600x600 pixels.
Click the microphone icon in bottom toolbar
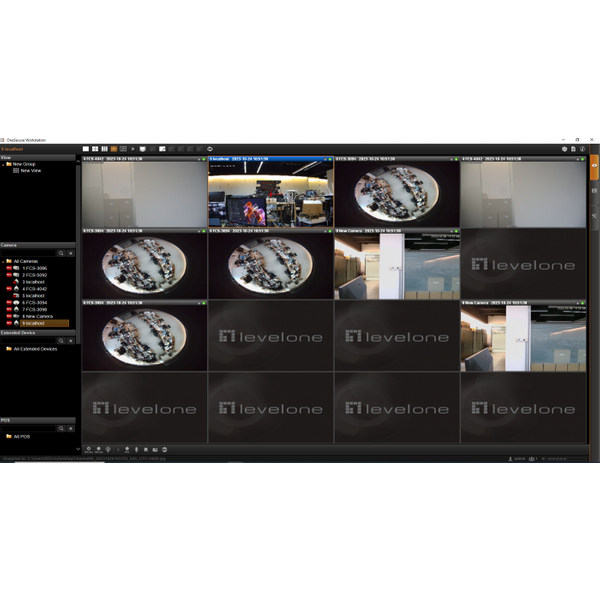pos(136,450)
